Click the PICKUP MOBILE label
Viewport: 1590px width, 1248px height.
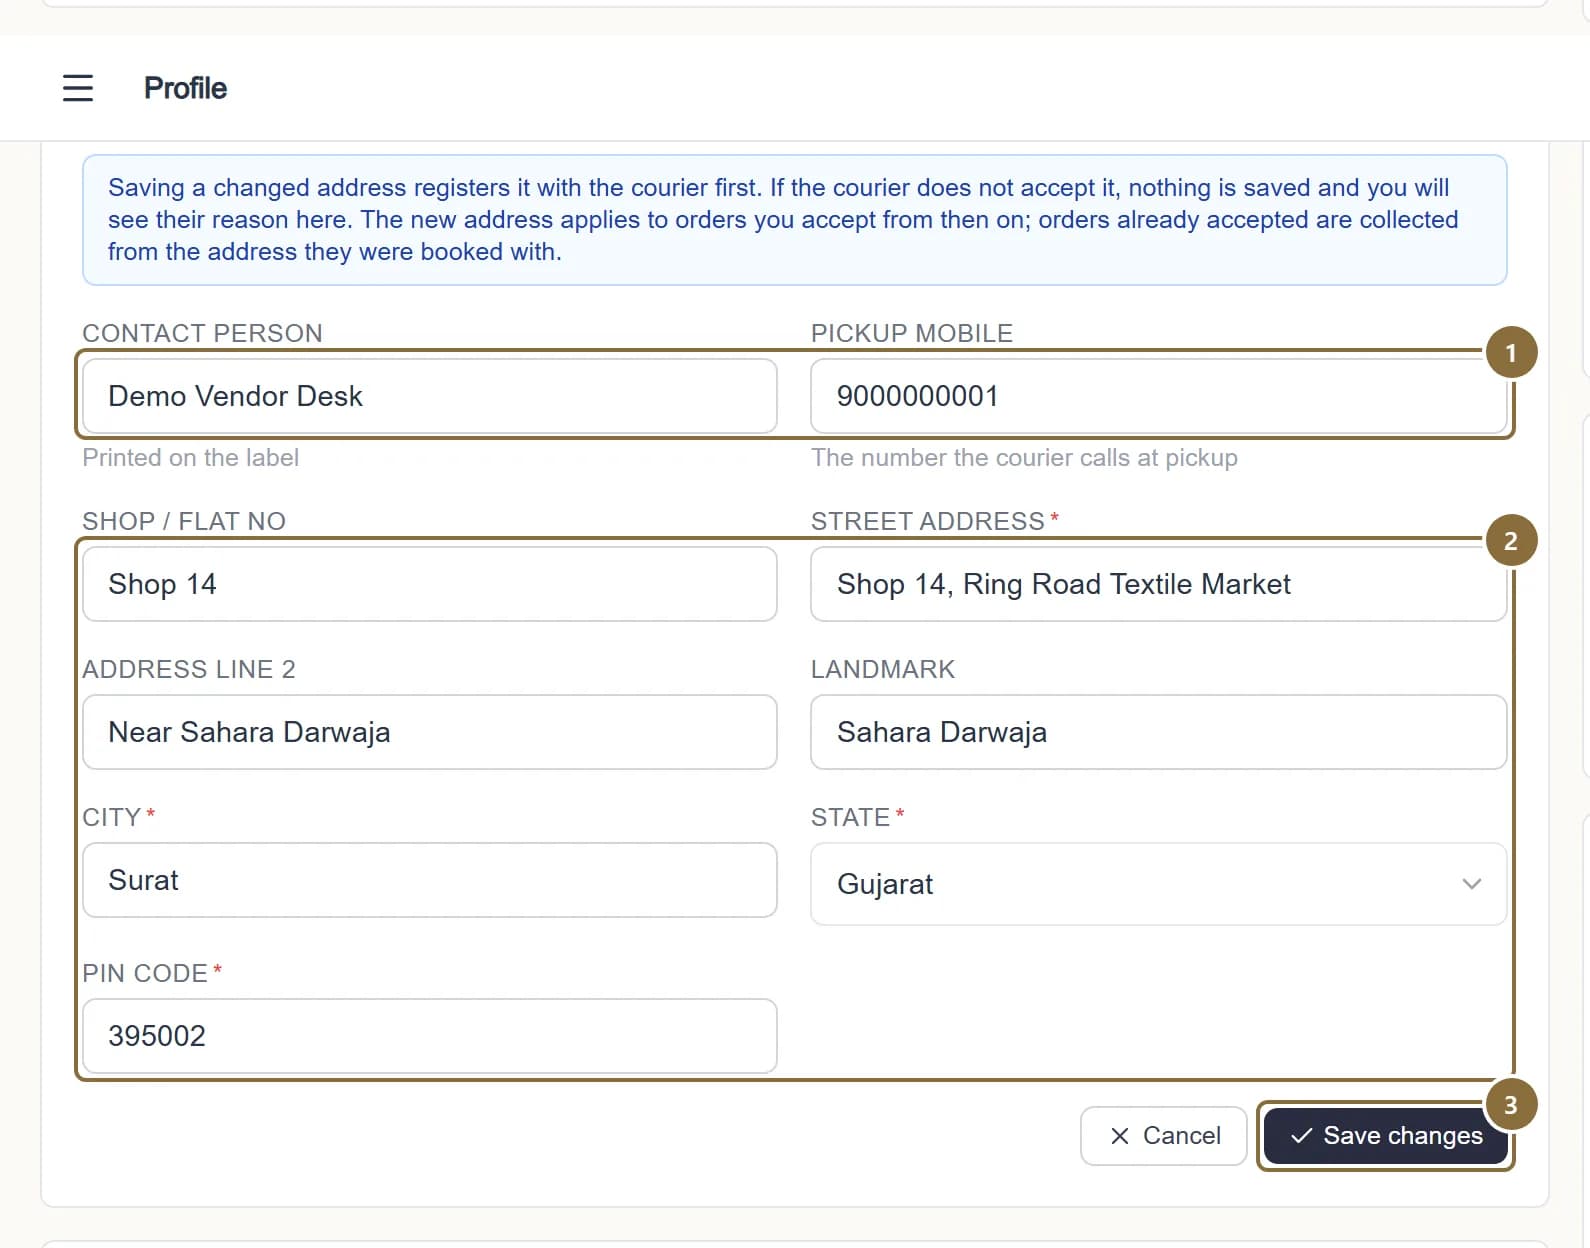point(912,333)
